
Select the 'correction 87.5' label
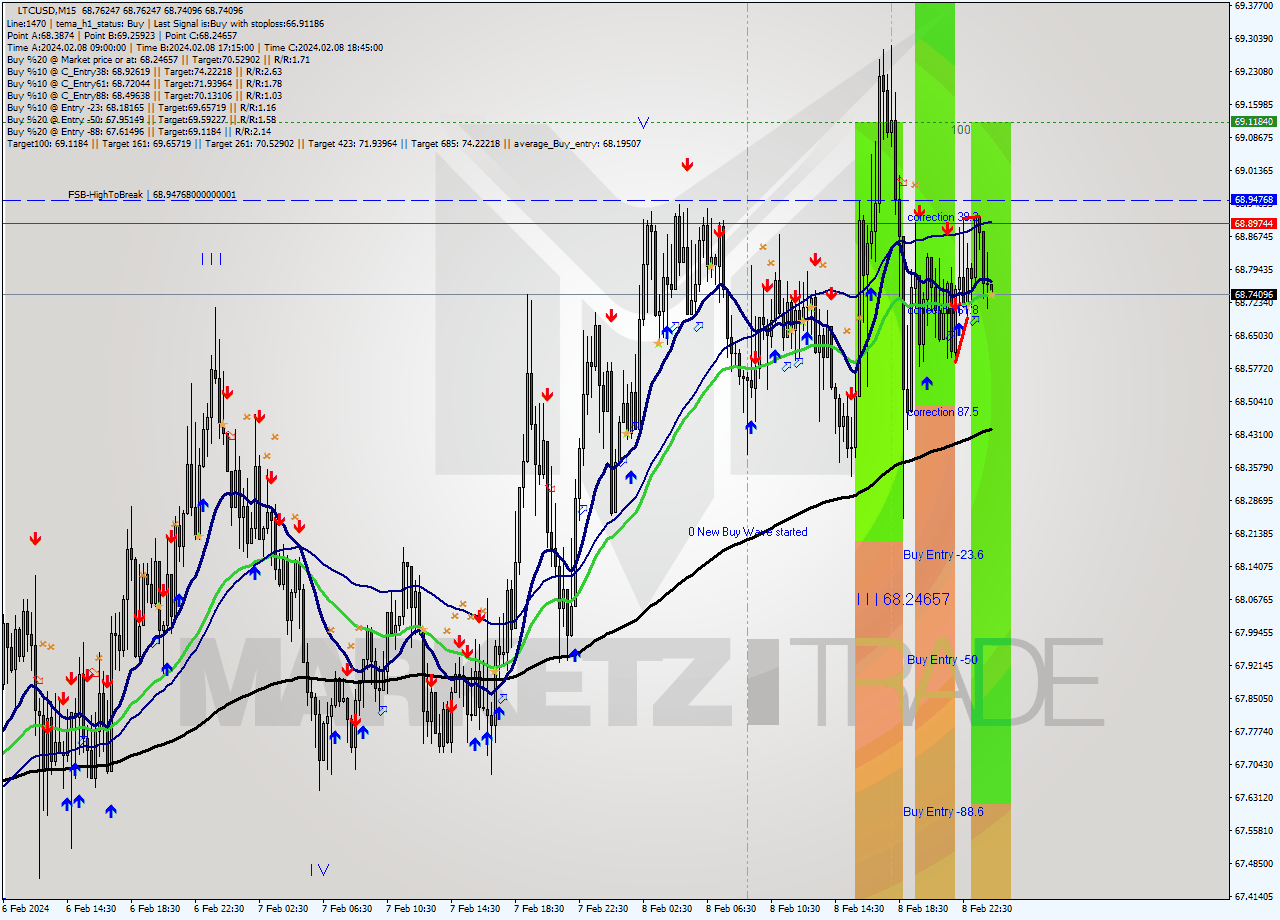coord(943,411)
